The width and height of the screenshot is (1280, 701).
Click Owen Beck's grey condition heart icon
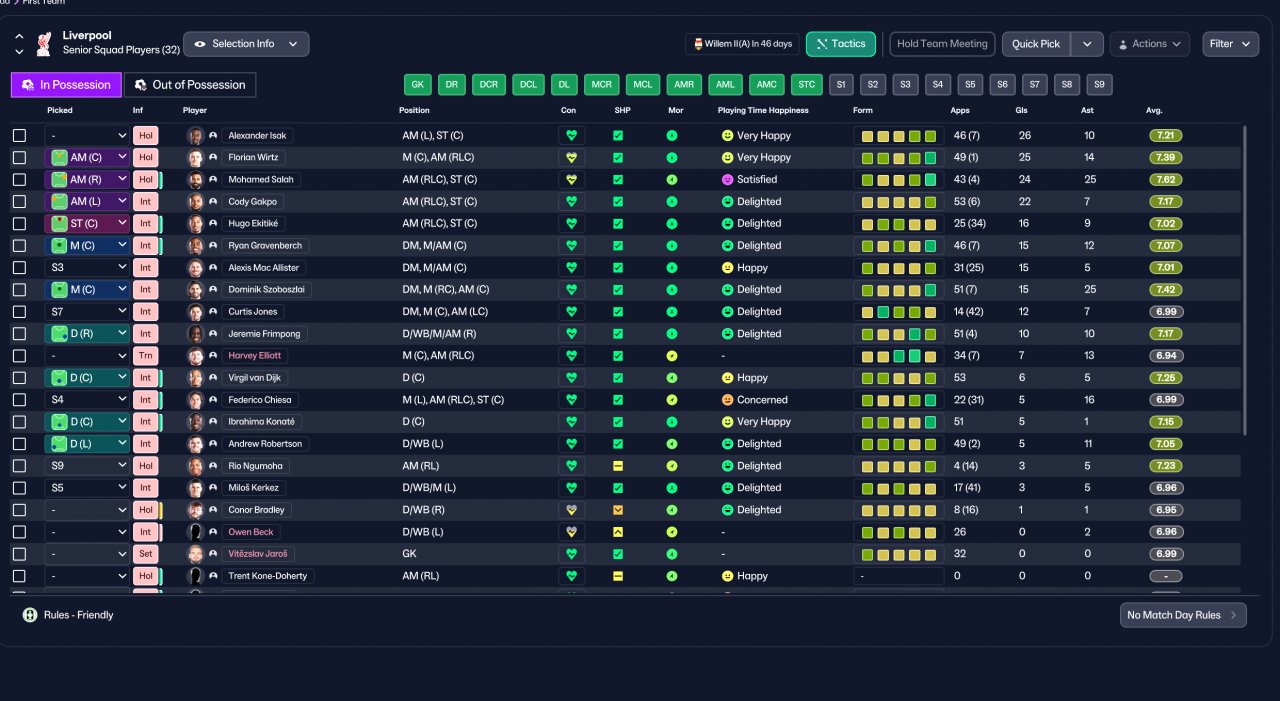point(572,532)
